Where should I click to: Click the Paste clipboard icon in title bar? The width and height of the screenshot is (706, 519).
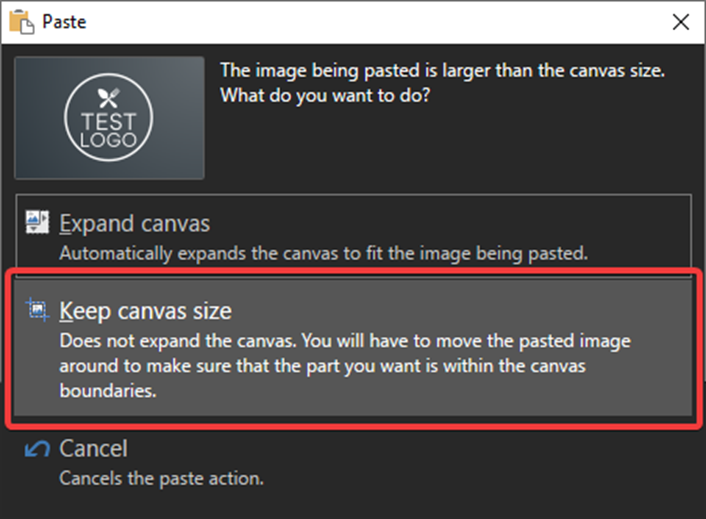tap(21, 22)
